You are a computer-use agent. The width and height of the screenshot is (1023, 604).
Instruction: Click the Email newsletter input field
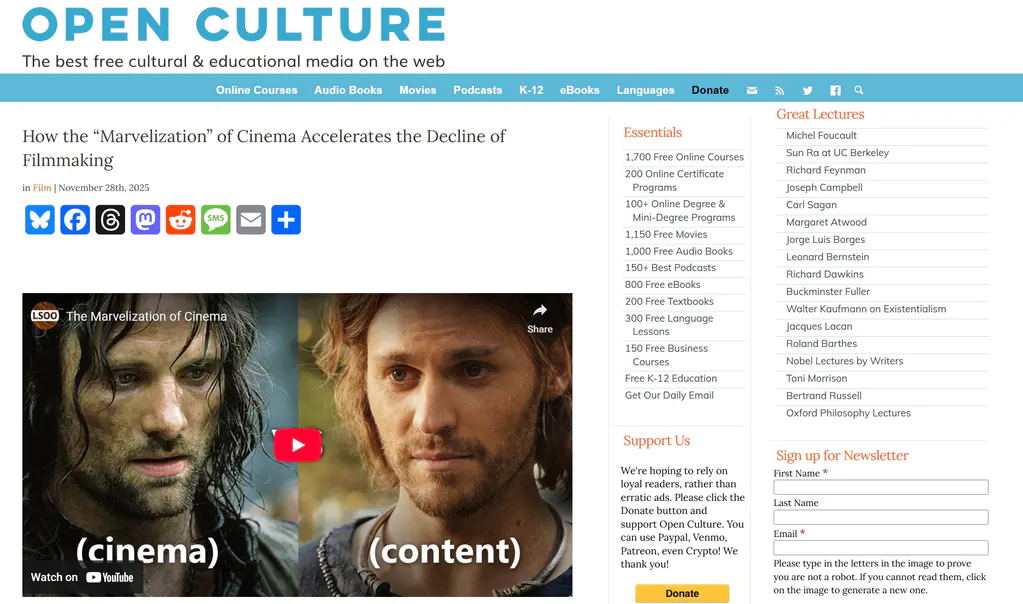point(881,548)
